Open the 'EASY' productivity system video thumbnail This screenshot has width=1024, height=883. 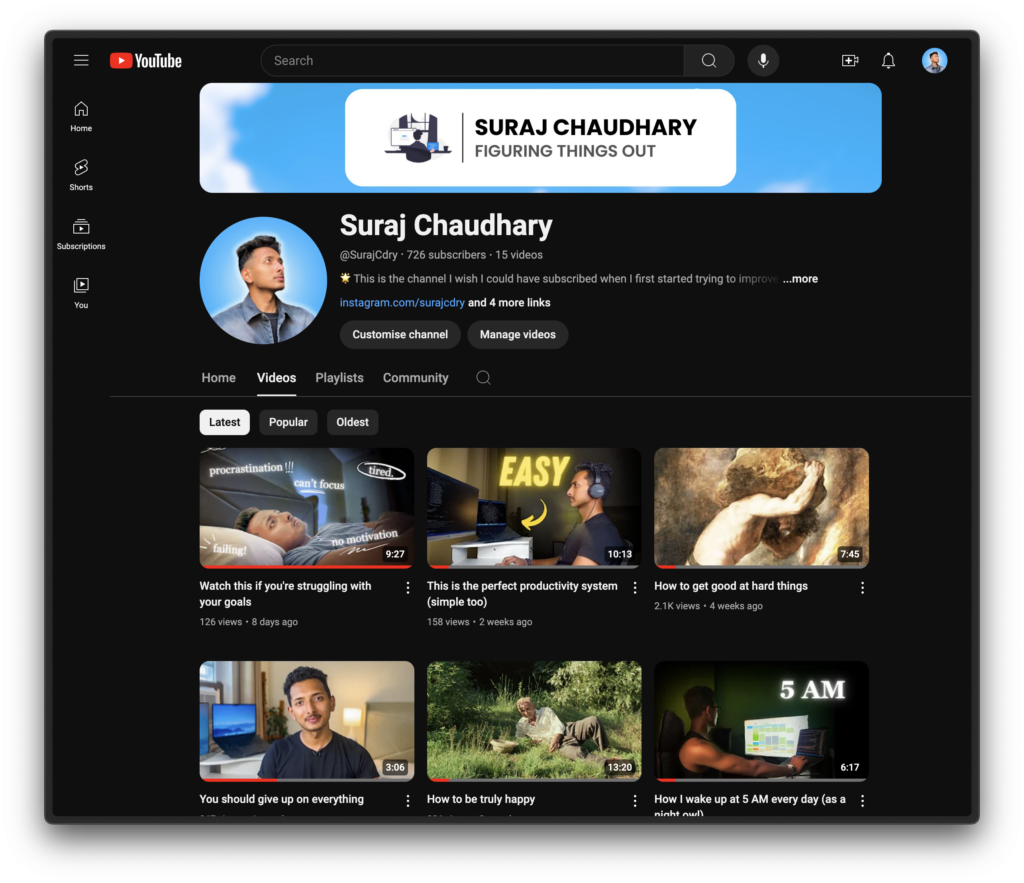pyautogui.click(x=534, y=507)
